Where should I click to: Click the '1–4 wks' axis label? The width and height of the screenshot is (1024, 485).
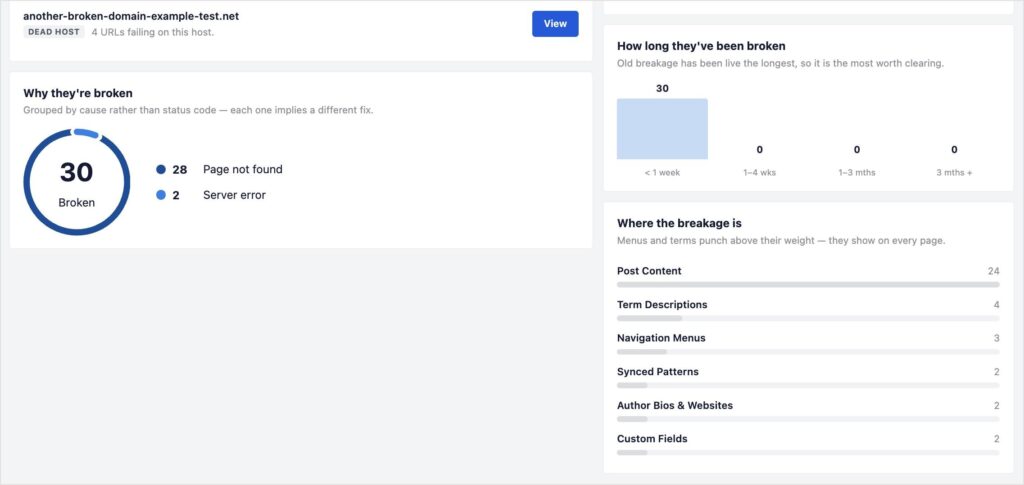click(760, 173)
